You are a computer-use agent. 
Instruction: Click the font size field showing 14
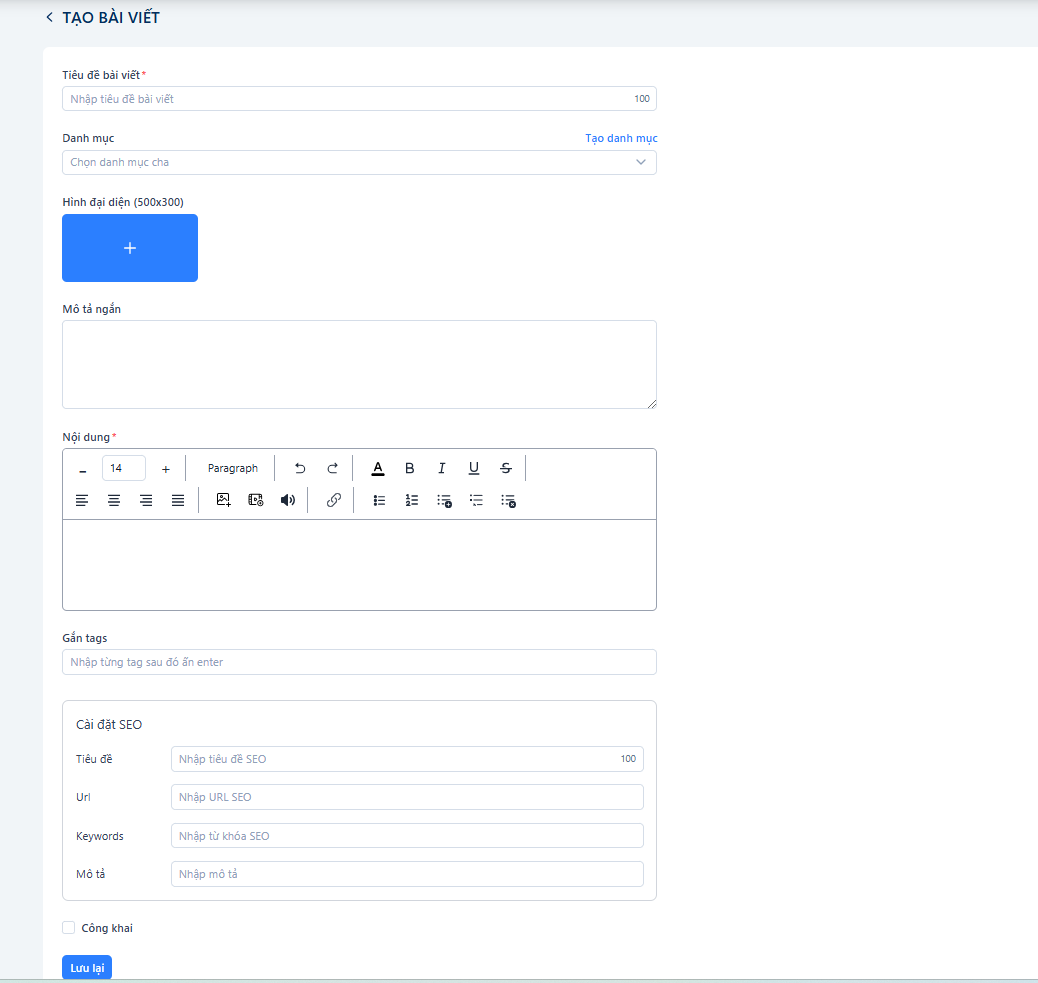[x=124, y=468]
